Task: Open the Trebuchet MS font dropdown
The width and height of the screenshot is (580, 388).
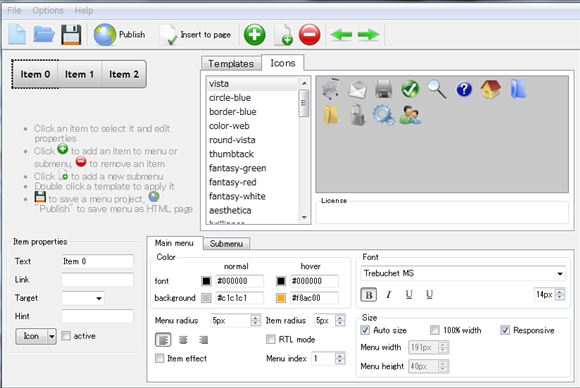Action: coord(463,273)
